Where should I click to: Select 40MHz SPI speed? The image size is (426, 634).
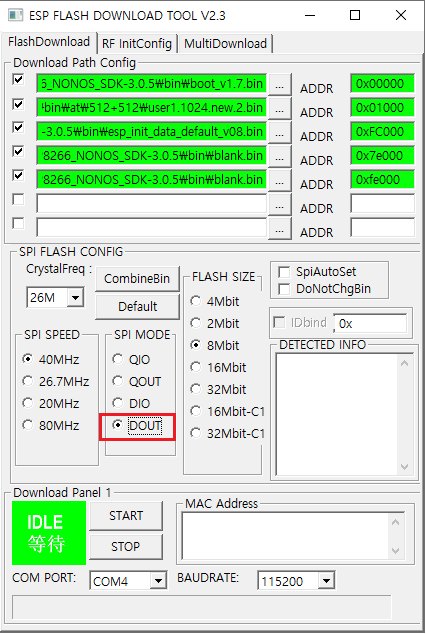51,359
